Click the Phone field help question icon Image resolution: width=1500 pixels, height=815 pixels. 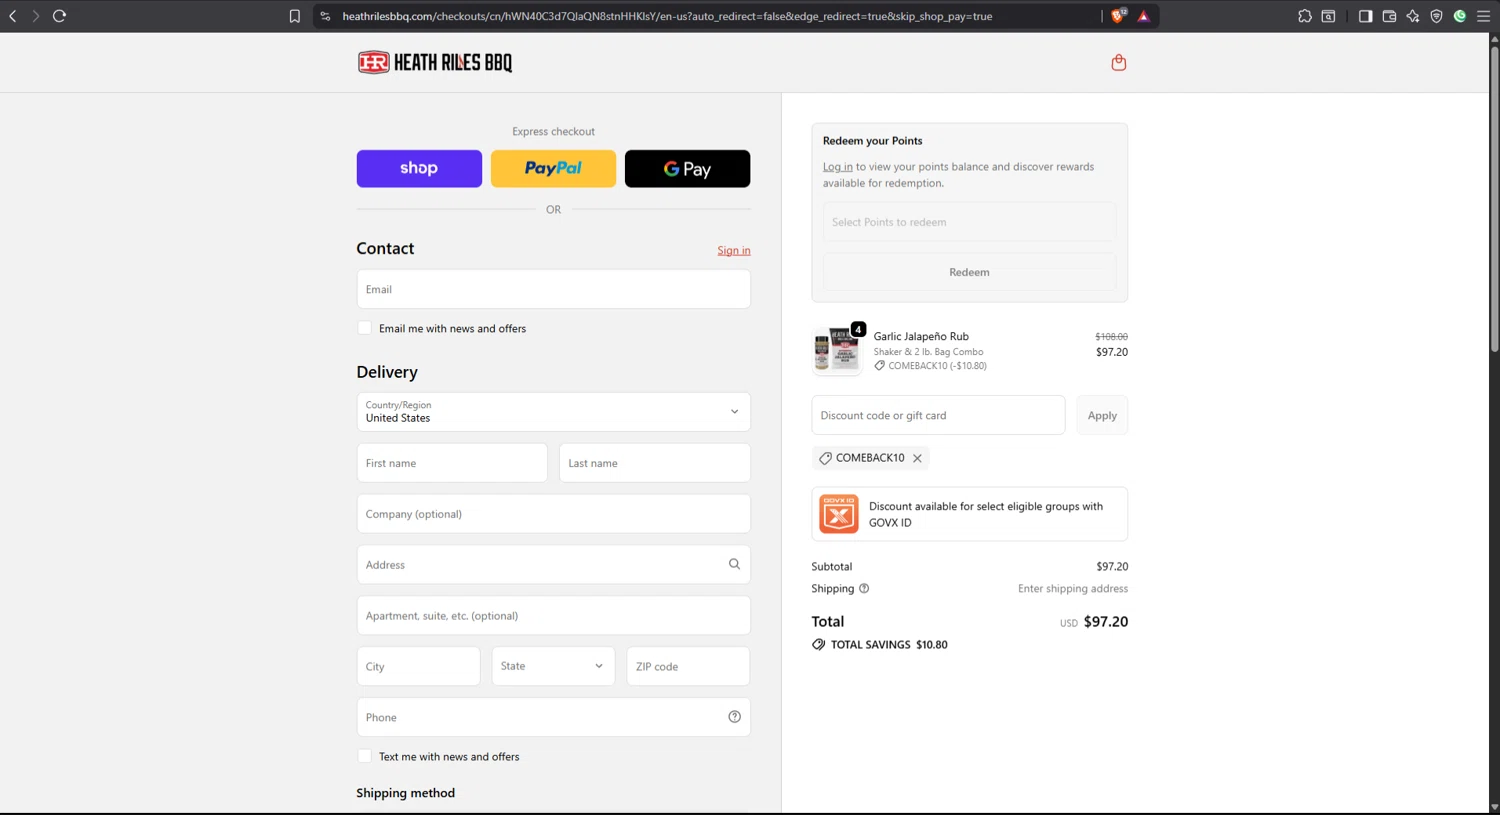(734, 717)
